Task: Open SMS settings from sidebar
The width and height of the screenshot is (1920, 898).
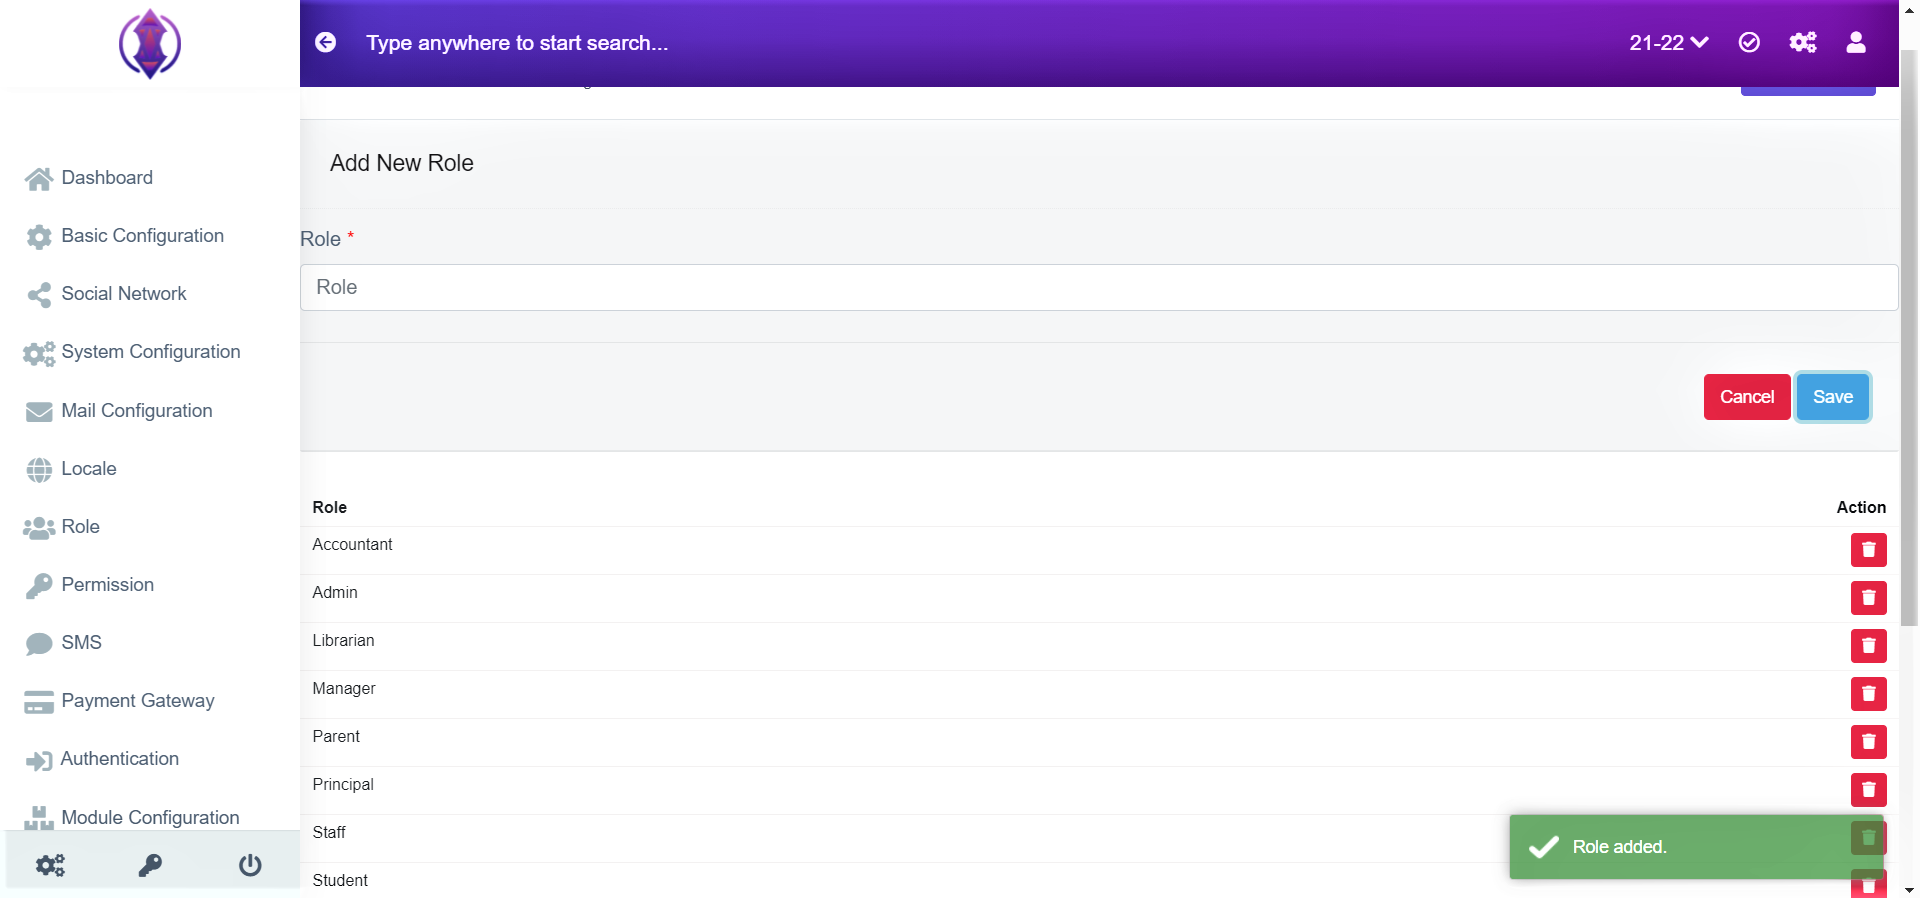Action: pyautogui.click(x=82, y=643)
